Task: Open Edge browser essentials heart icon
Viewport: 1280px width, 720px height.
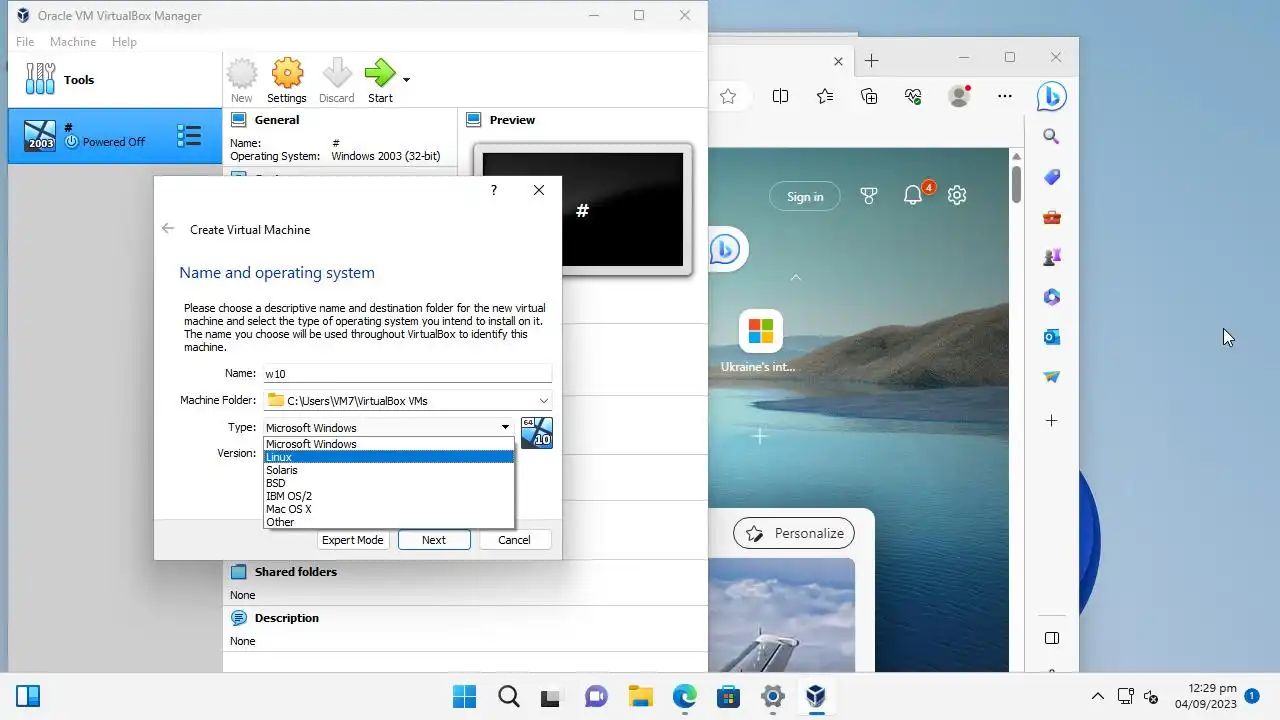Action: point(913,96)
